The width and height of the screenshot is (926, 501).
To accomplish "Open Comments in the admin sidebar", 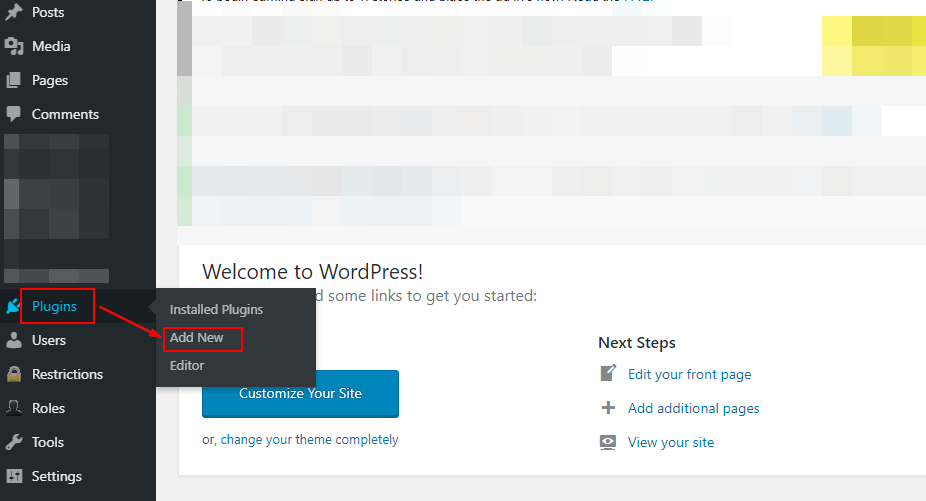I will click(x=65, y=114).
